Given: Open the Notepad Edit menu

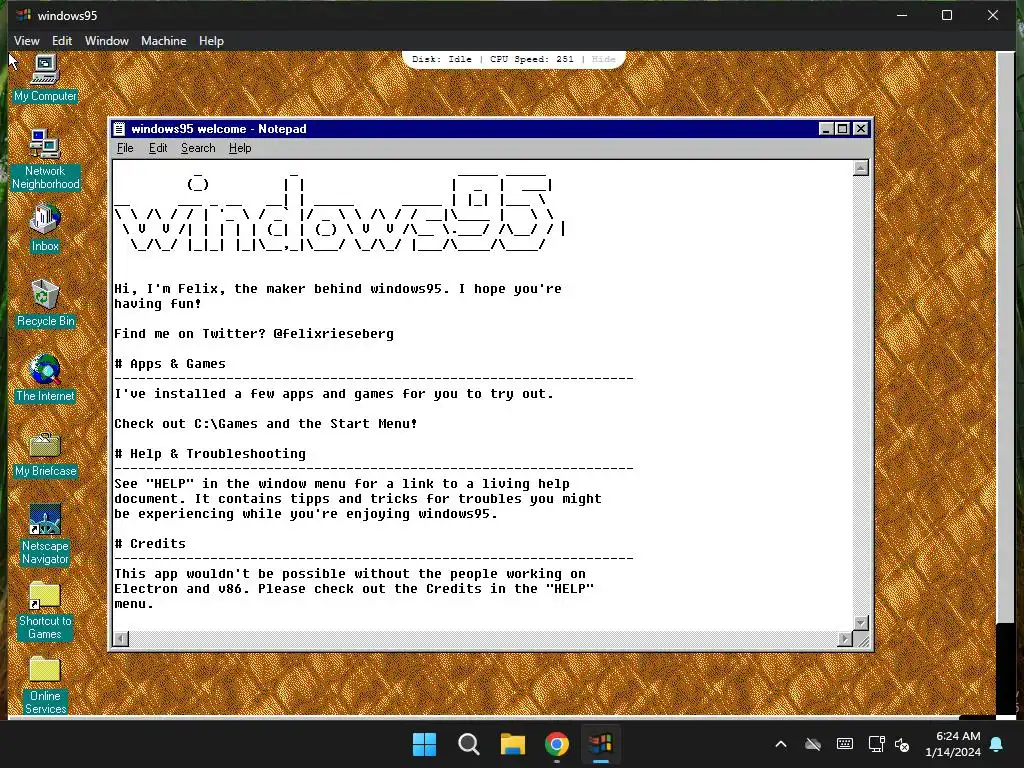Looking at the screenshot, I should (158, 148).
